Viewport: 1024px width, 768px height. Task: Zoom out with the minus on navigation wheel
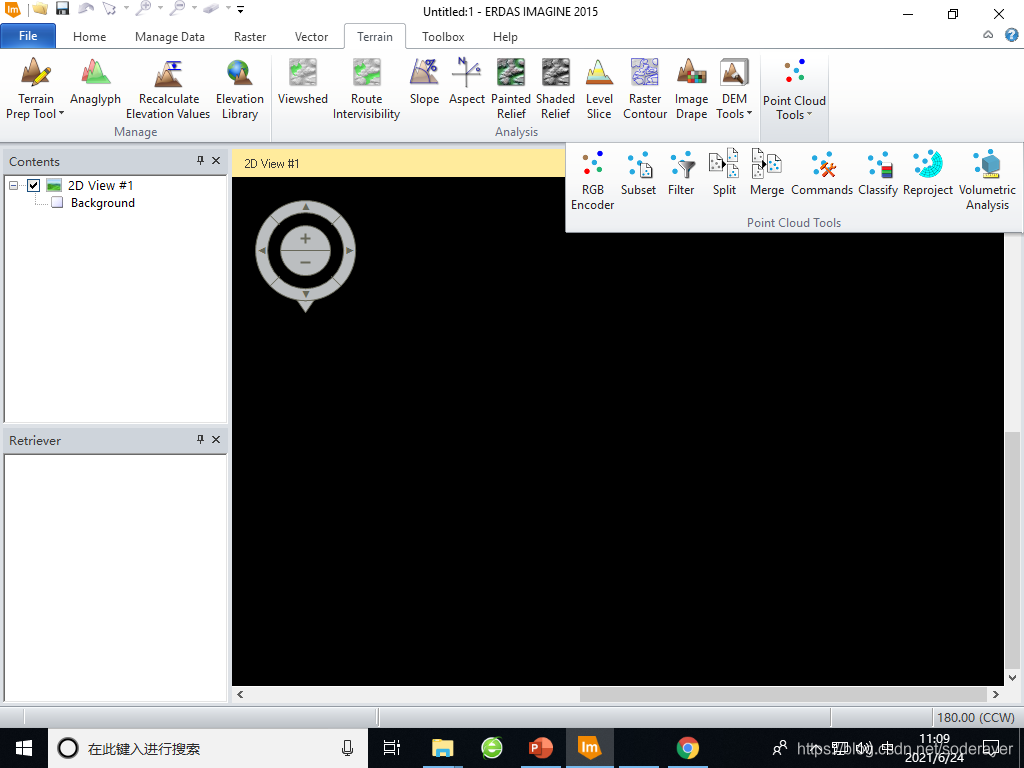305,263
